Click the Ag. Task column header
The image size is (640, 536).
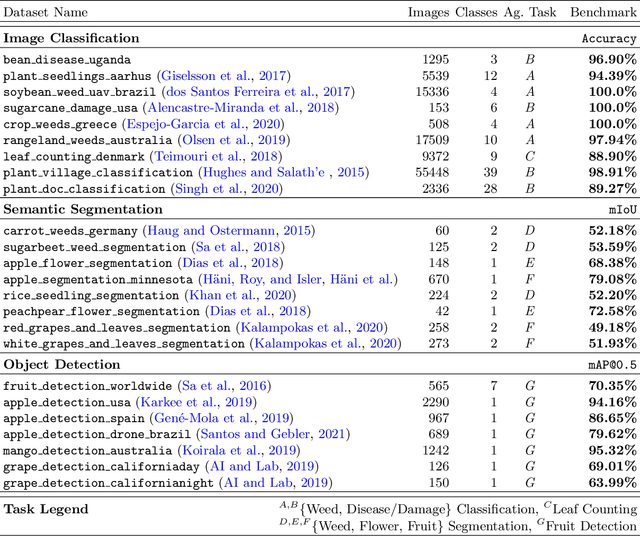coord(530,12)
